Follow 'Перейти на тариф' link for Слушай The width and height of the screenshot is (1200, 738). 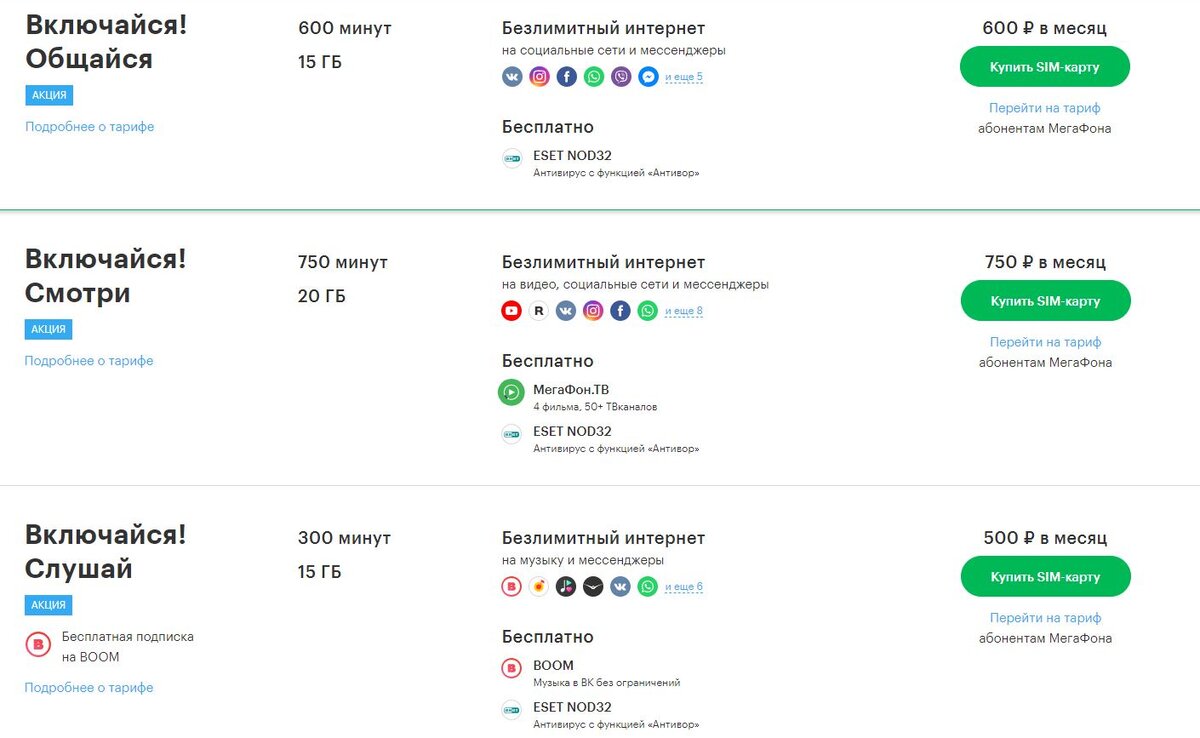coord(1045,618)
